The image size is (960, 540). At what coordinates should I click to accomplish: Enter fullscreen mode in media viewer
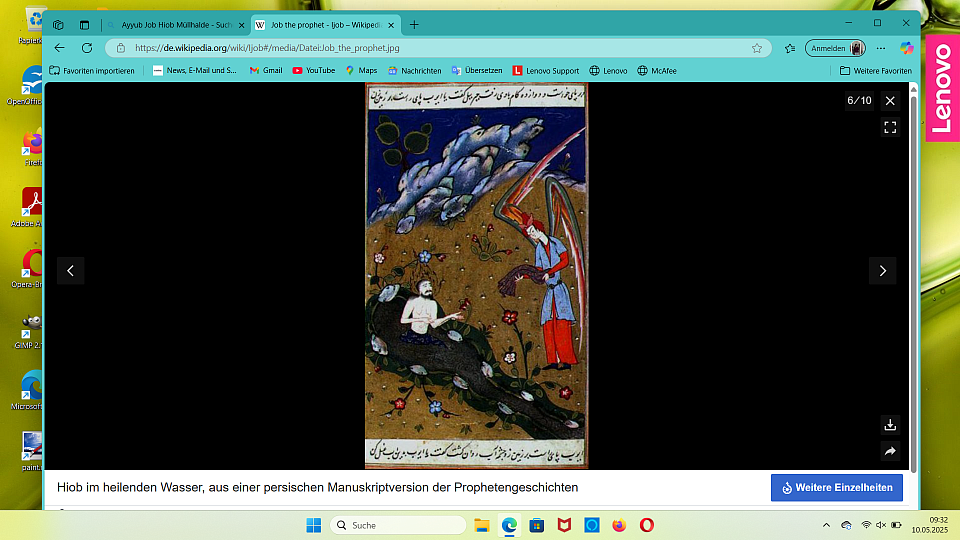click(x=890, y=127)
